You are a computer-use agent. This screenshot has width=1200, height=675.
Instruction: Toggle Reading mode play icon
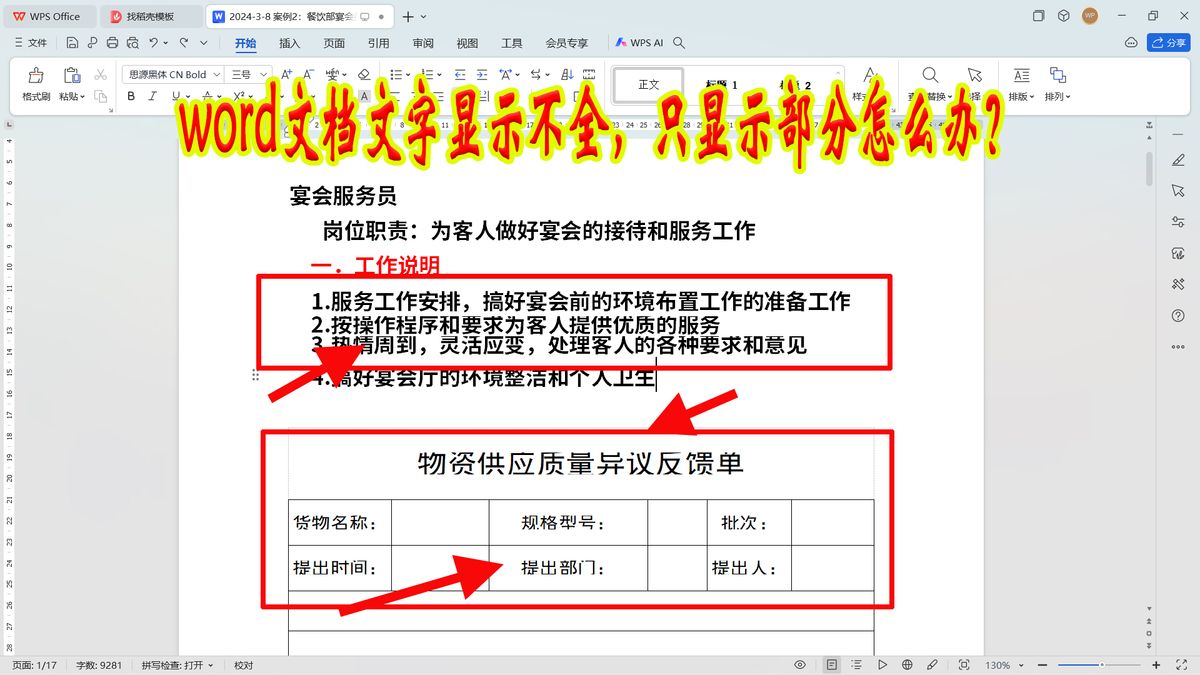point(882,665)
